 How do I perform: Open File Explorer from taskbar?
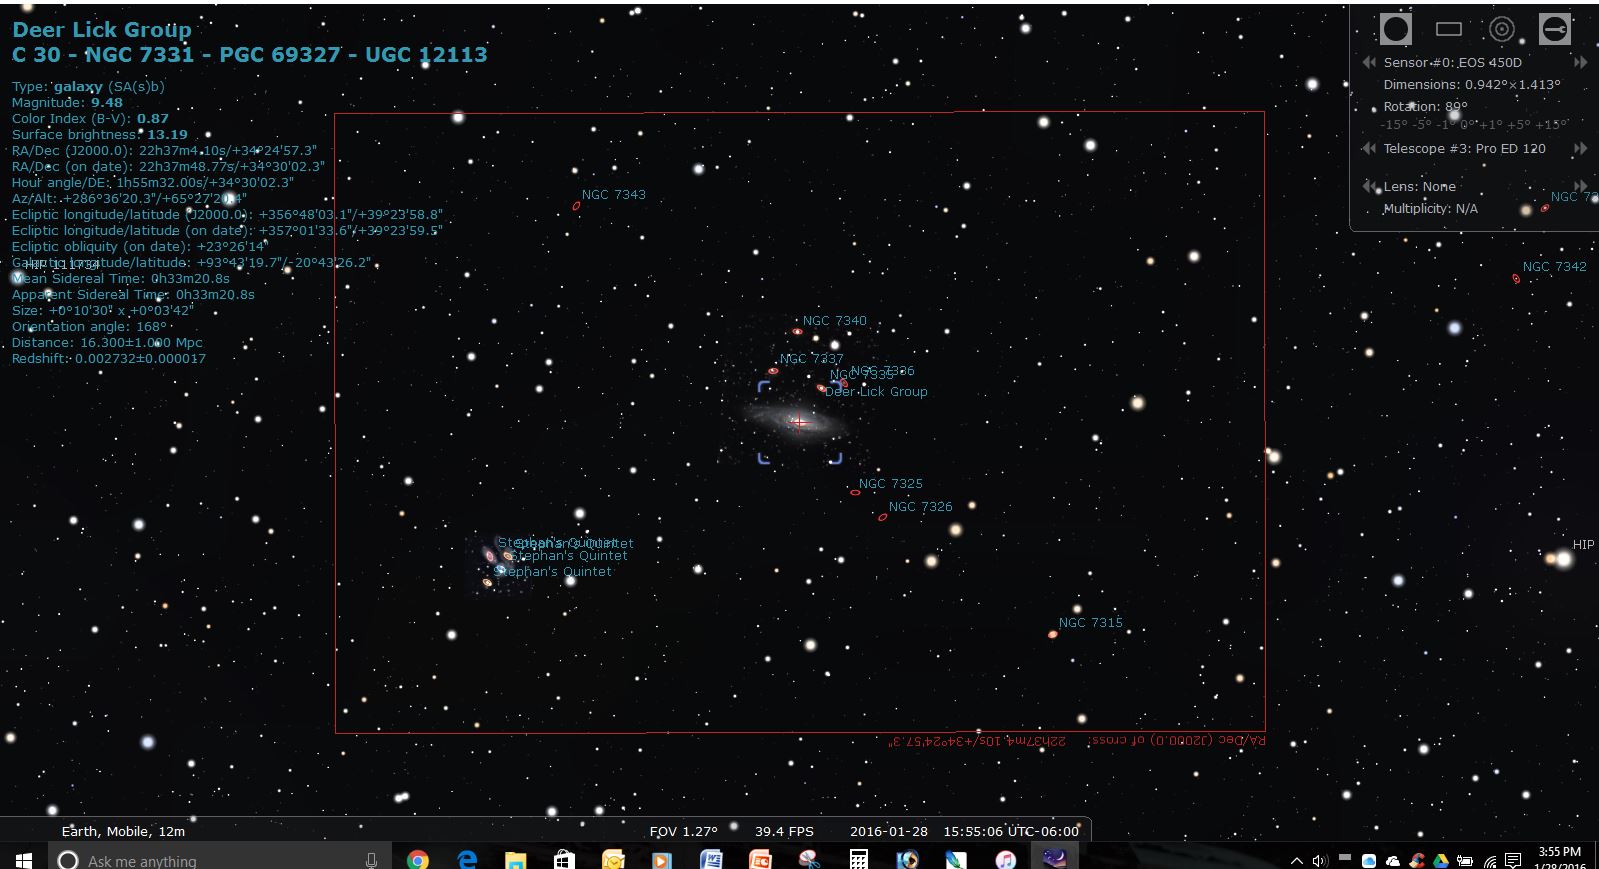[x=515, y=860]
